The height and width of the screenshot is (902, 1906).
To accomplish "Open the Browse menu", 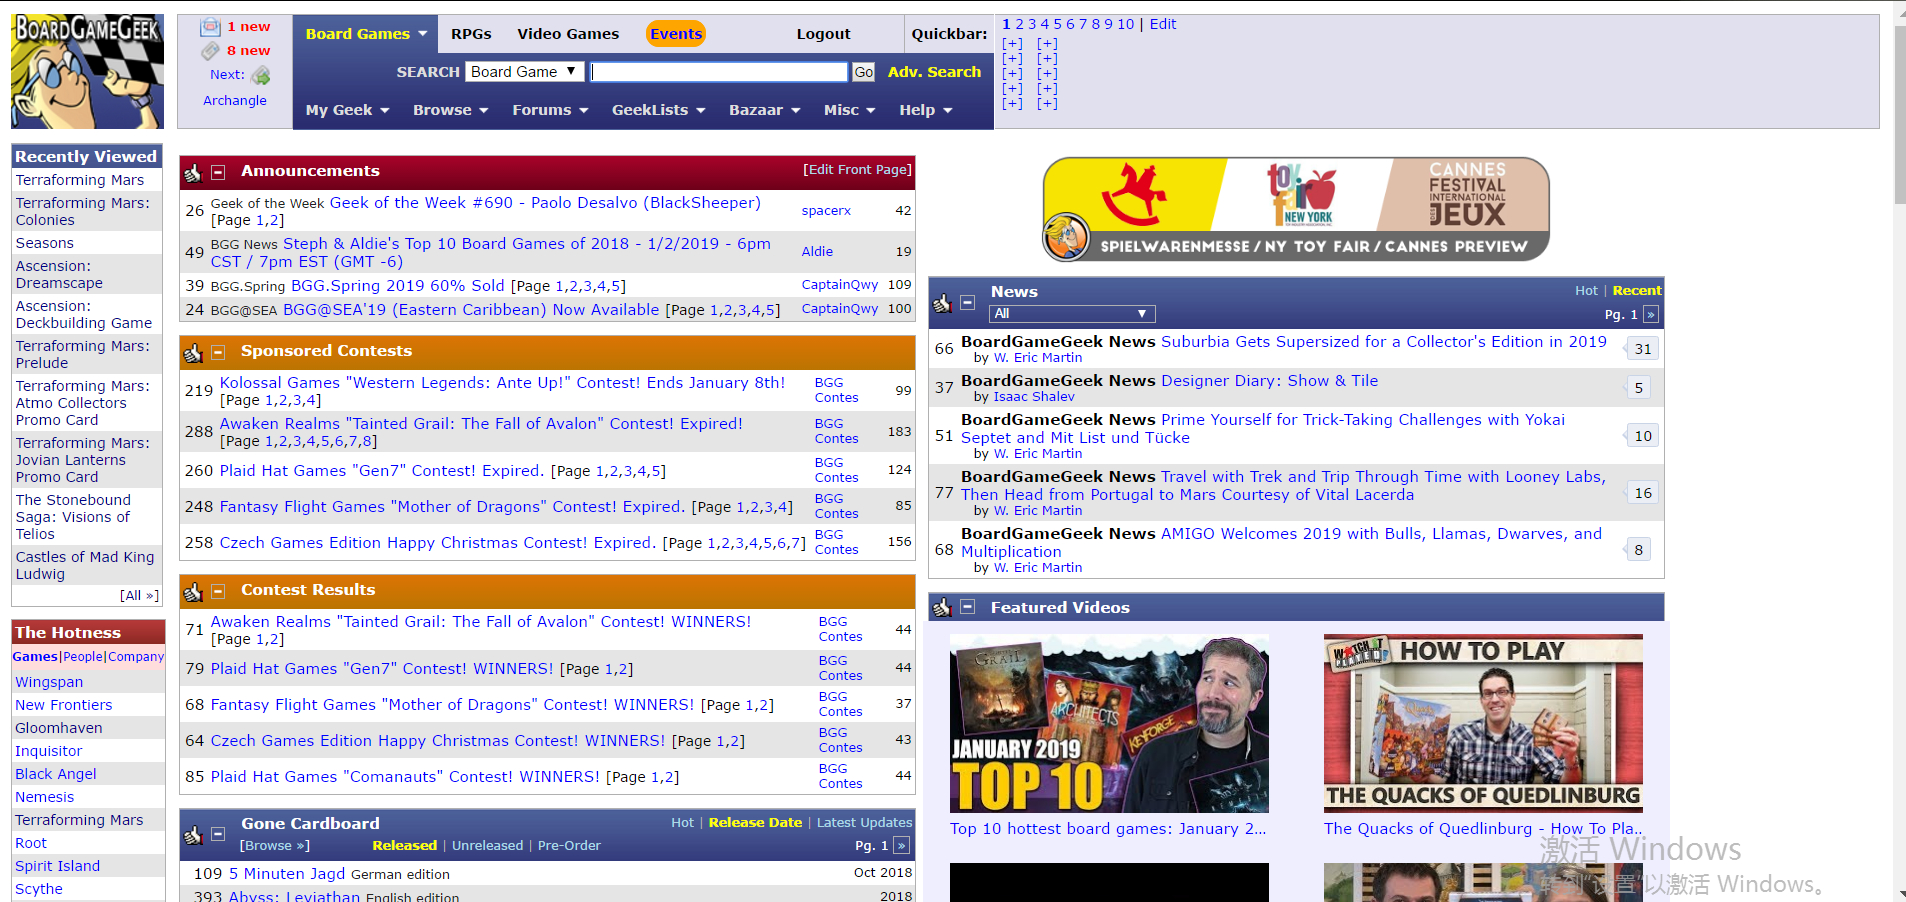I will (x=451, y=110).
